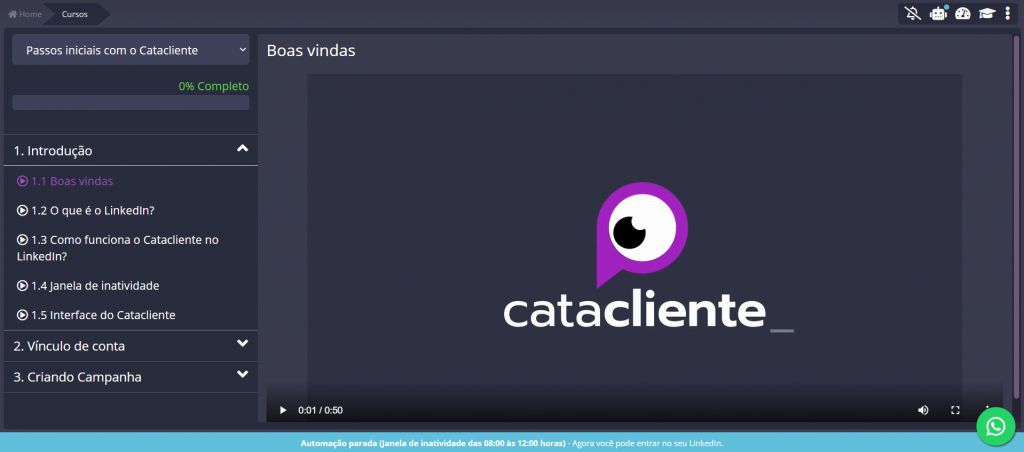Click the page vertical scrollbar

(1016, 216)
